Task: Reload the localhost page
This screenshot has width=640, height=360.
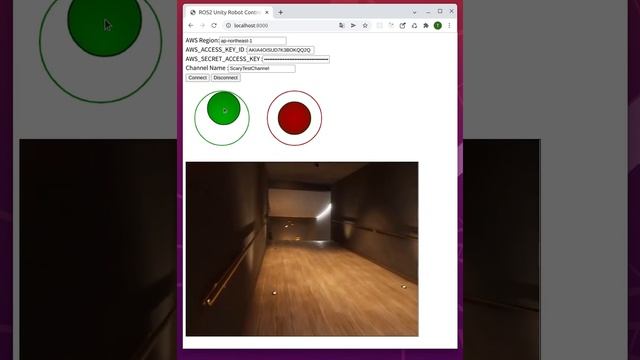Action: (214, 25)
